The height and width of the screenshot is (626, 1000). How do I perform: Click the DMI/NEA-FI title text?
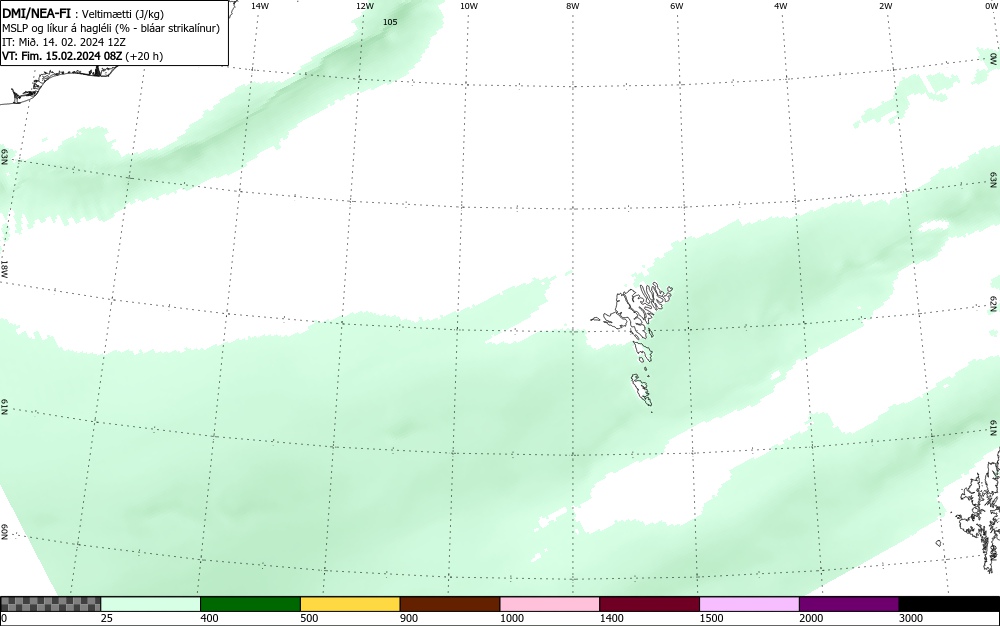pos(36,13)
